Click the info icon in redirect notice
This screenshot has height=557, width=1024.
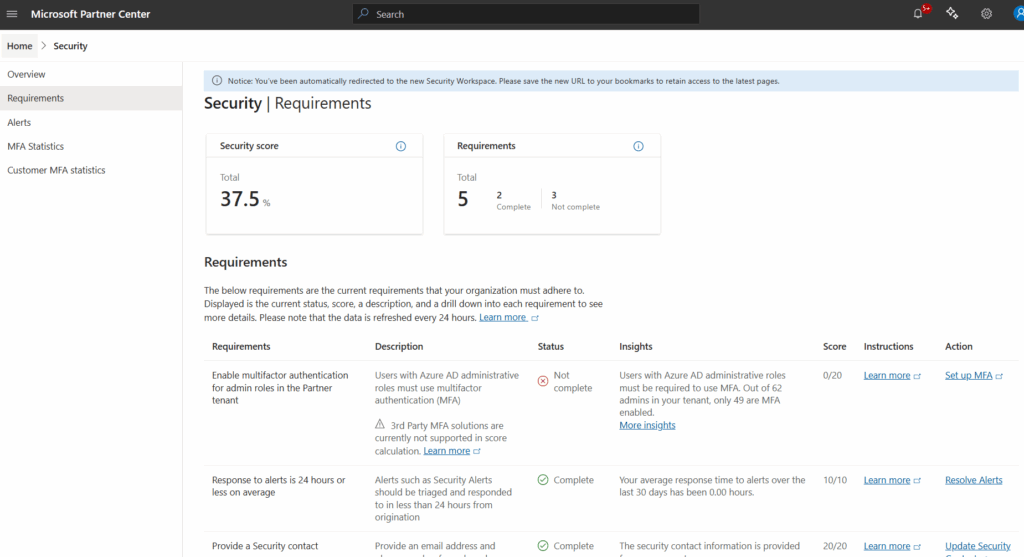217,81
